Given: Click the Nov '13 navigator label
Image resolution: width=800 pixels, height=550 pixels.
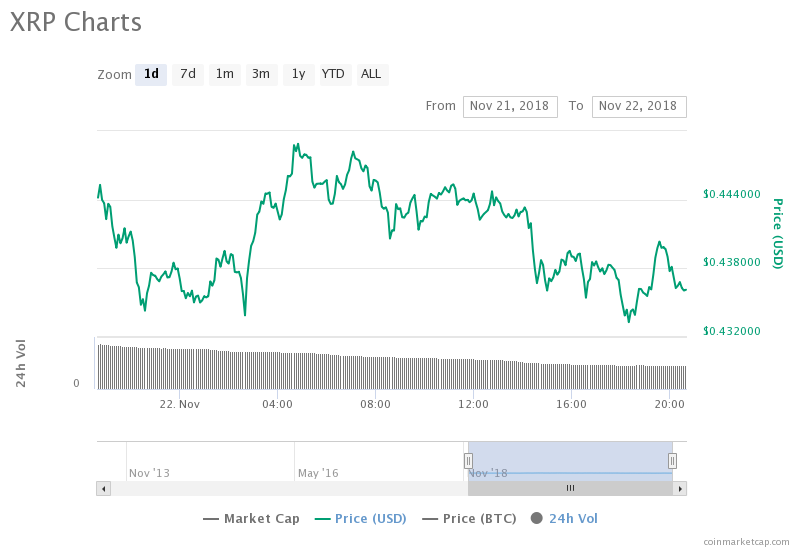Looking at the screenshot, I should pos(149,473).
